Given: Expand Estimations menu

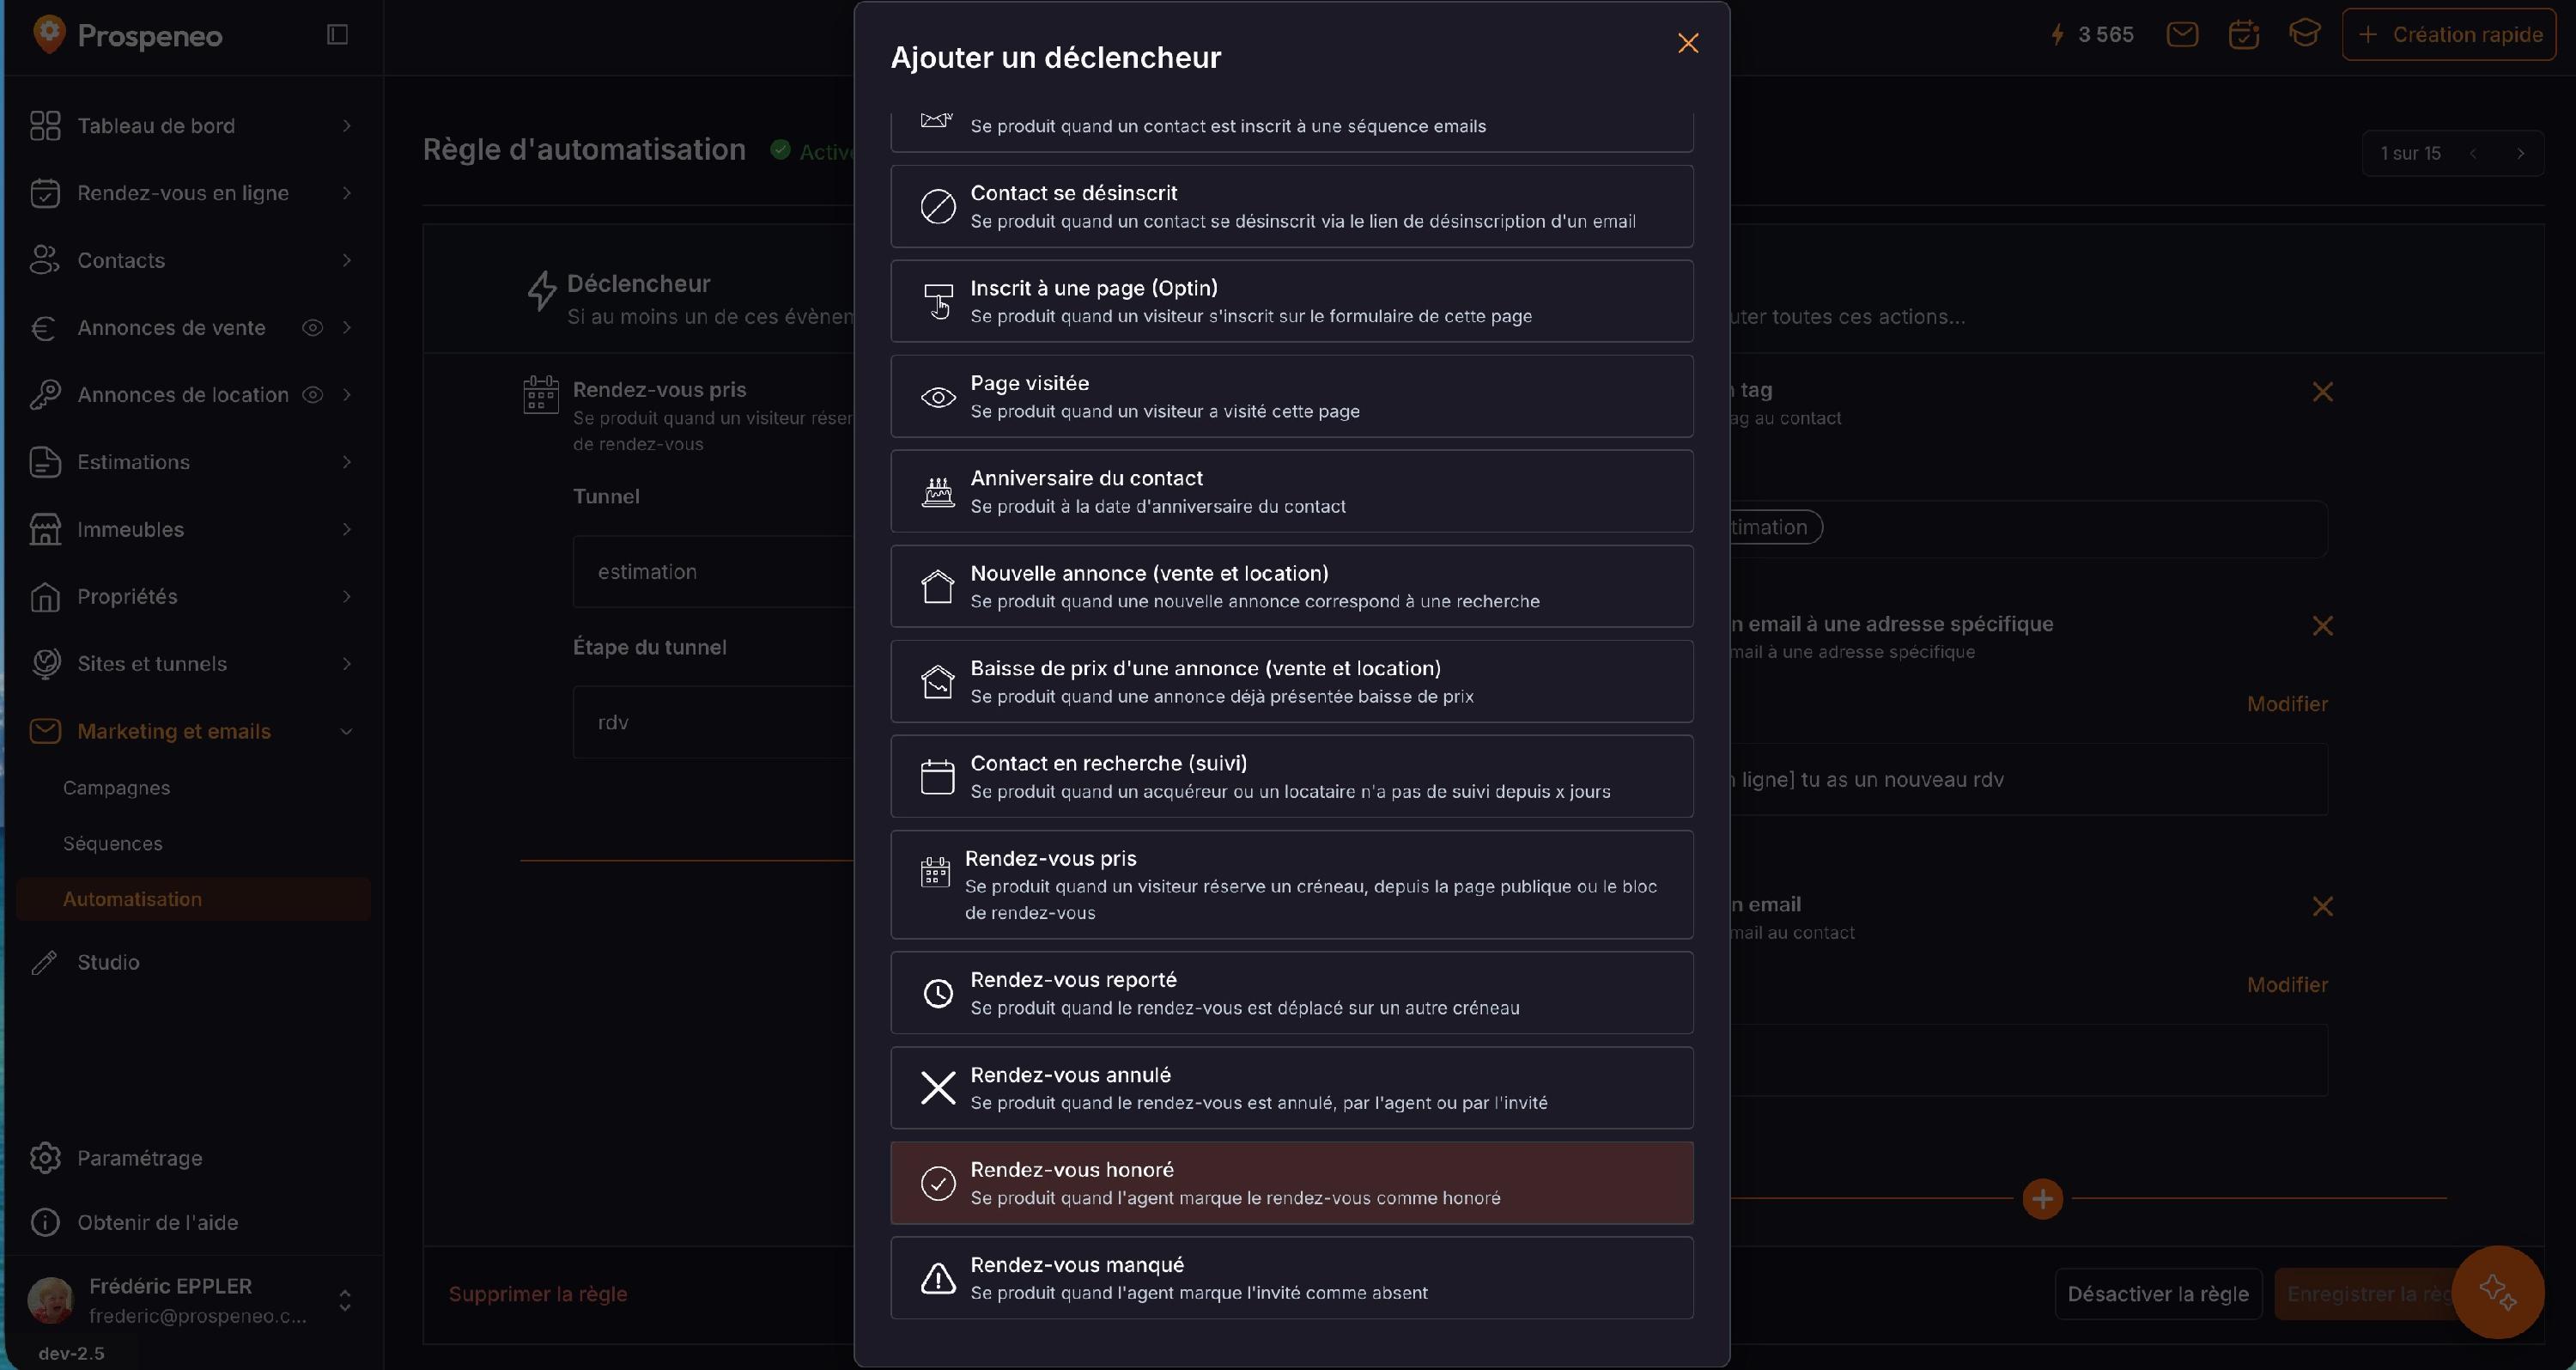Looking at the screenshot, I should coord(347,462).
